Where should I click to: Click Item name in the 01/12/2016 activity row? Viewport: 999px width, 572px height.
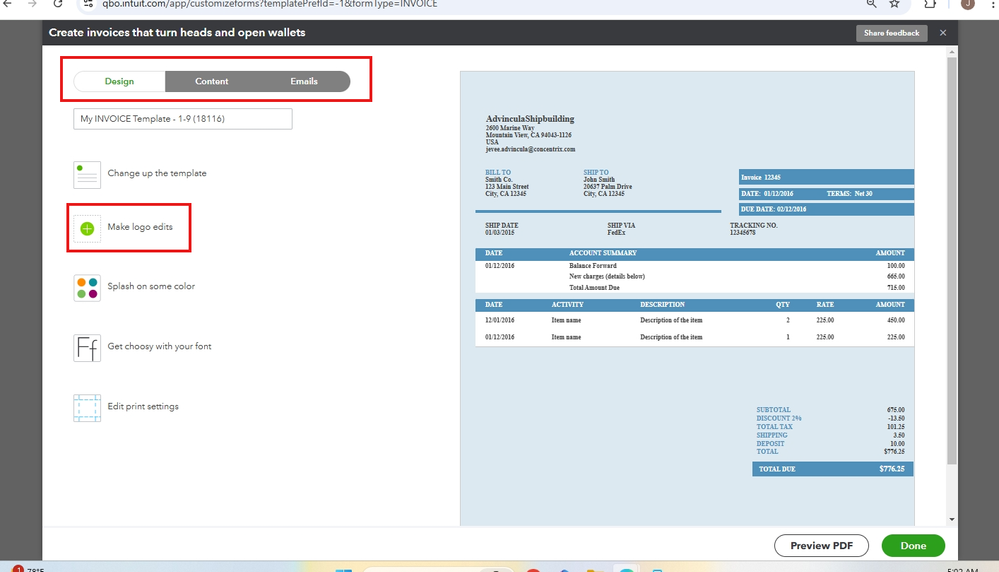pos(566,337)
